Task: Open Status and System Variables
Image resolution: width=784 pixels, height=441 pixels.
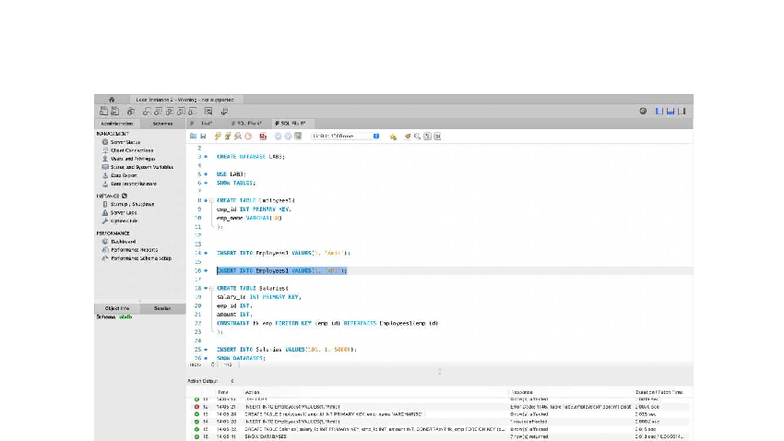Action: [138, 167]
